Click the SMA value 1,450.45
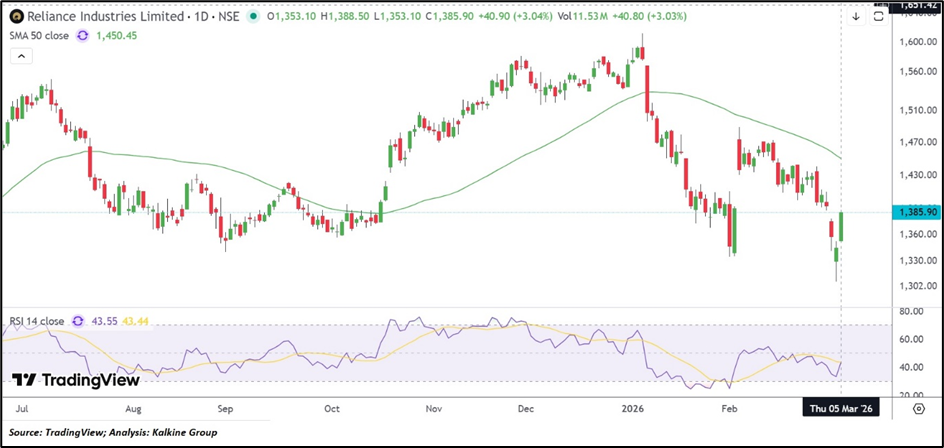Viewport: 944px width, 448px height. [x=118, y=35]
